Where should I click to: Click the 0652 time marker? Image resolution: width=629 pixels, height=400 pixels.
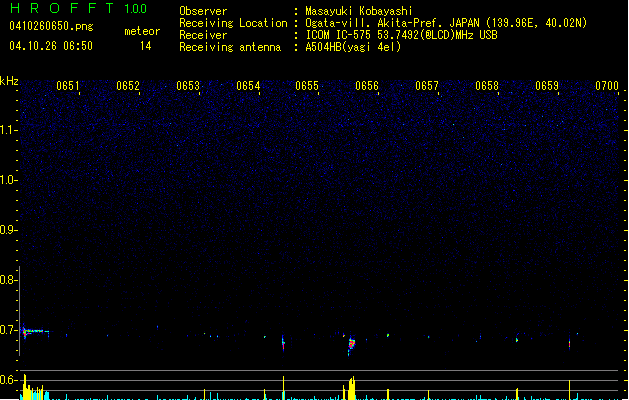click(x=128, y=86)
